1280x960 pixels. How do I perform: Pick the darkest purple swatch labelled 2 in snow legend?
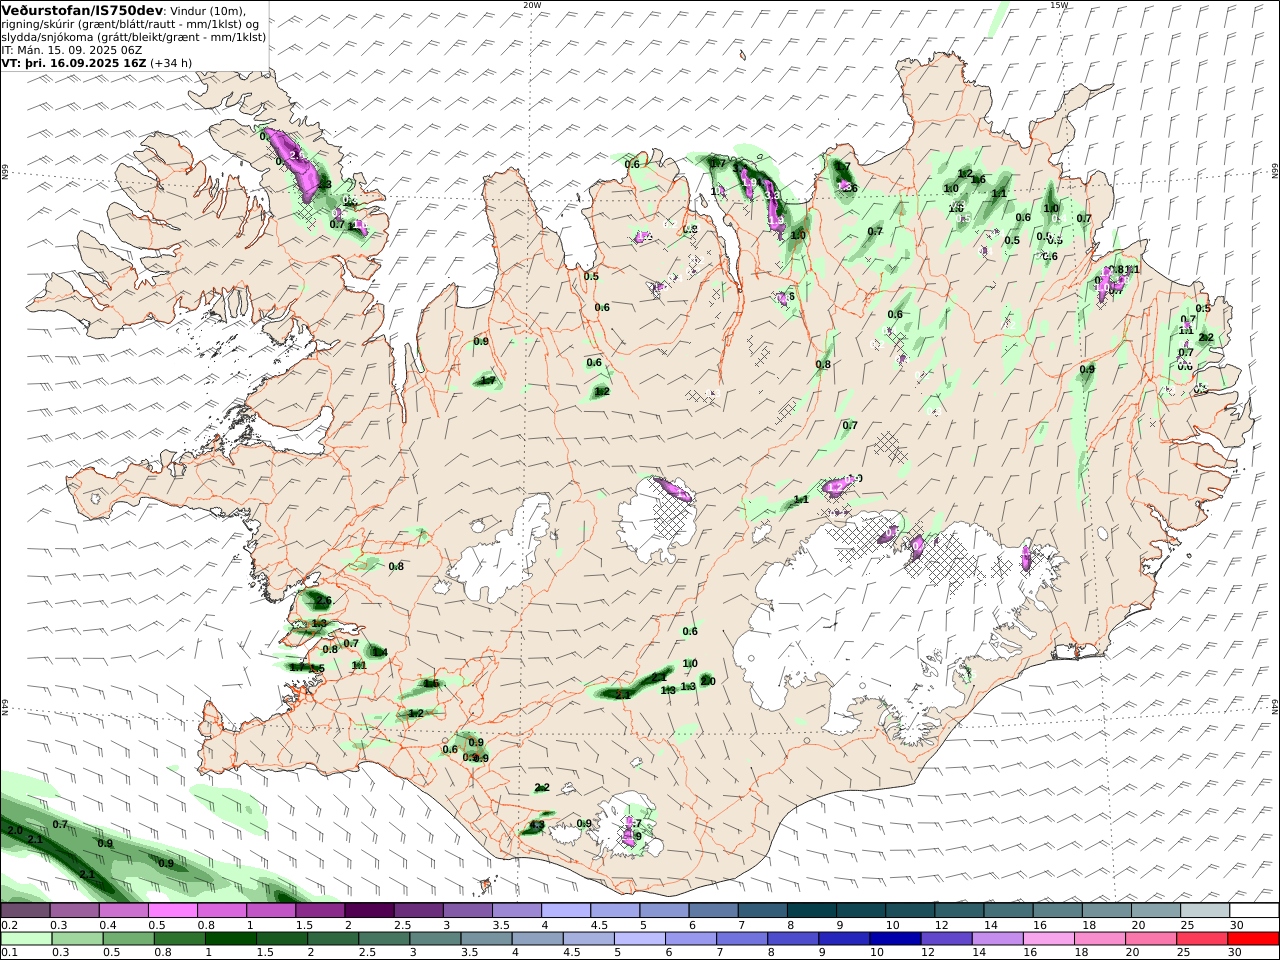point(368,911)
